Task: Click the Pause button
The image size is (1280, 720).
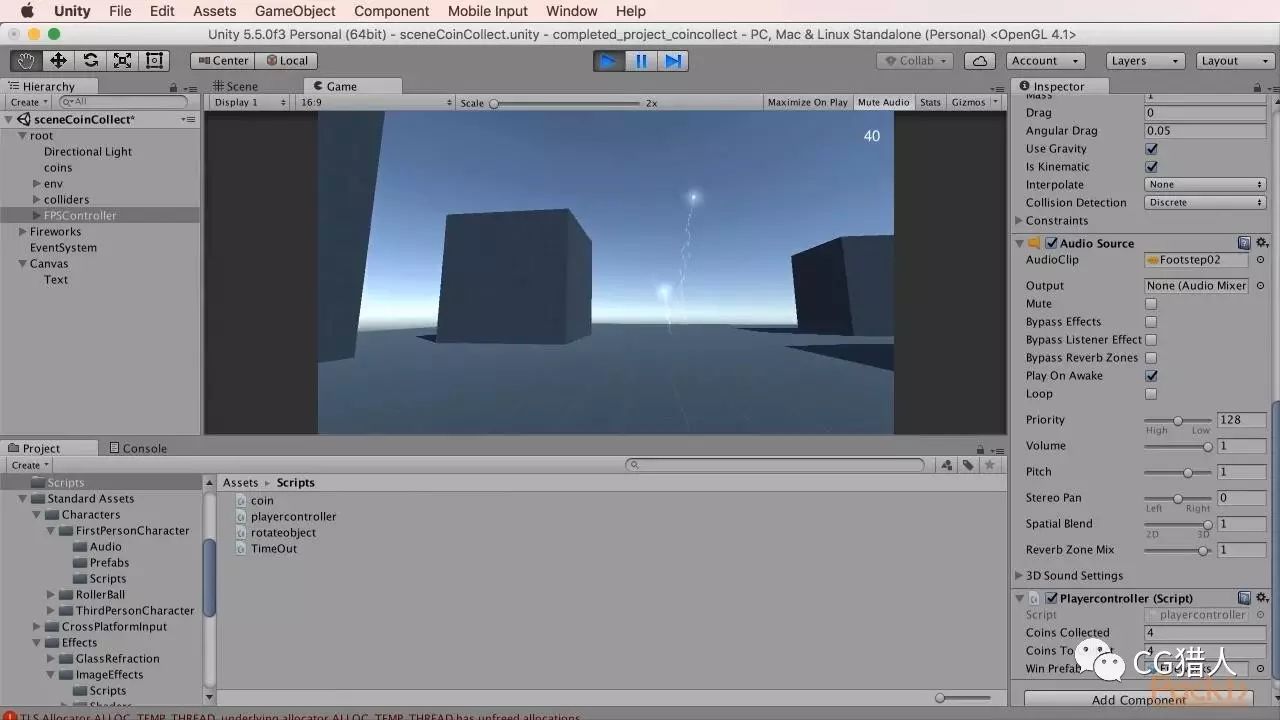Action: point(641,60)
